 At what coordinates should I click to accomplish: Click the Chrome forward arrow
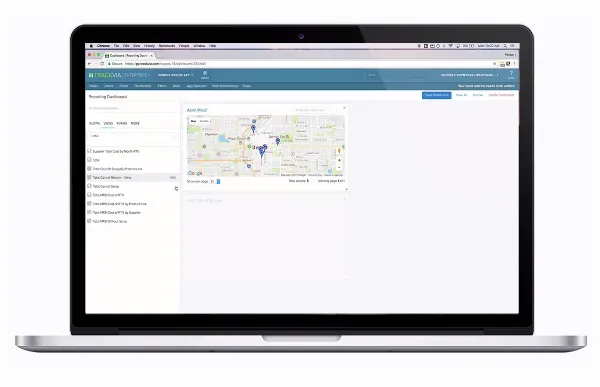pyautogui.click(x=96, y=64)
